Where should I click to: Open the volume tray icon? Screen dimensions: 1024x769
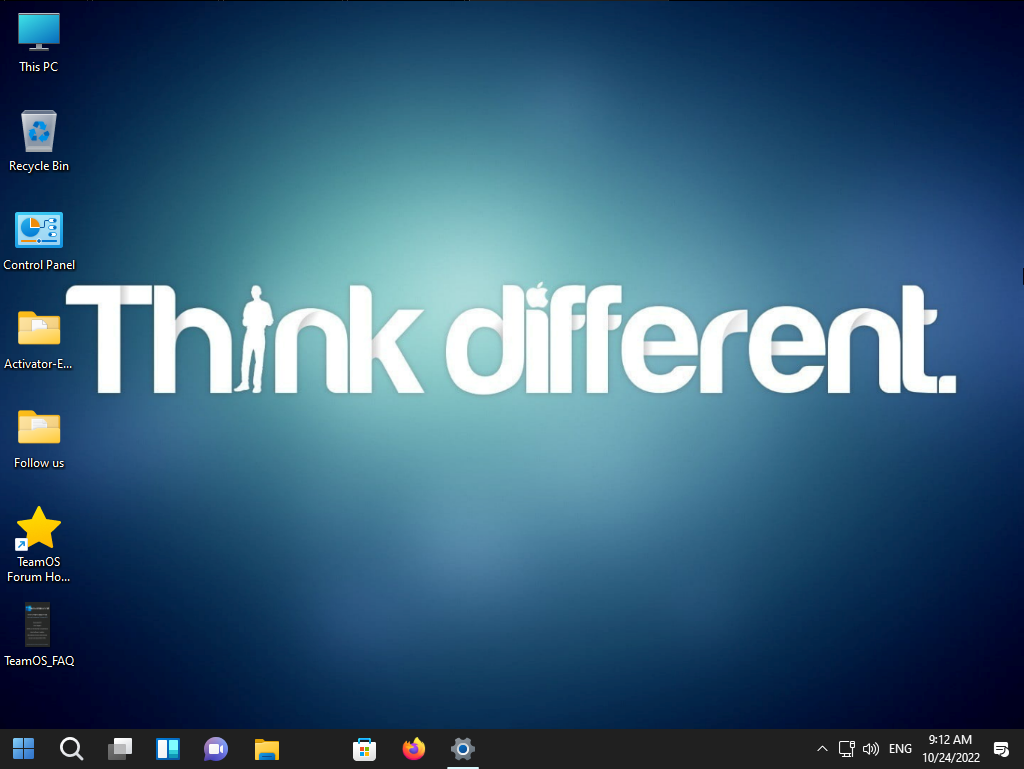[x=871, y=749]
